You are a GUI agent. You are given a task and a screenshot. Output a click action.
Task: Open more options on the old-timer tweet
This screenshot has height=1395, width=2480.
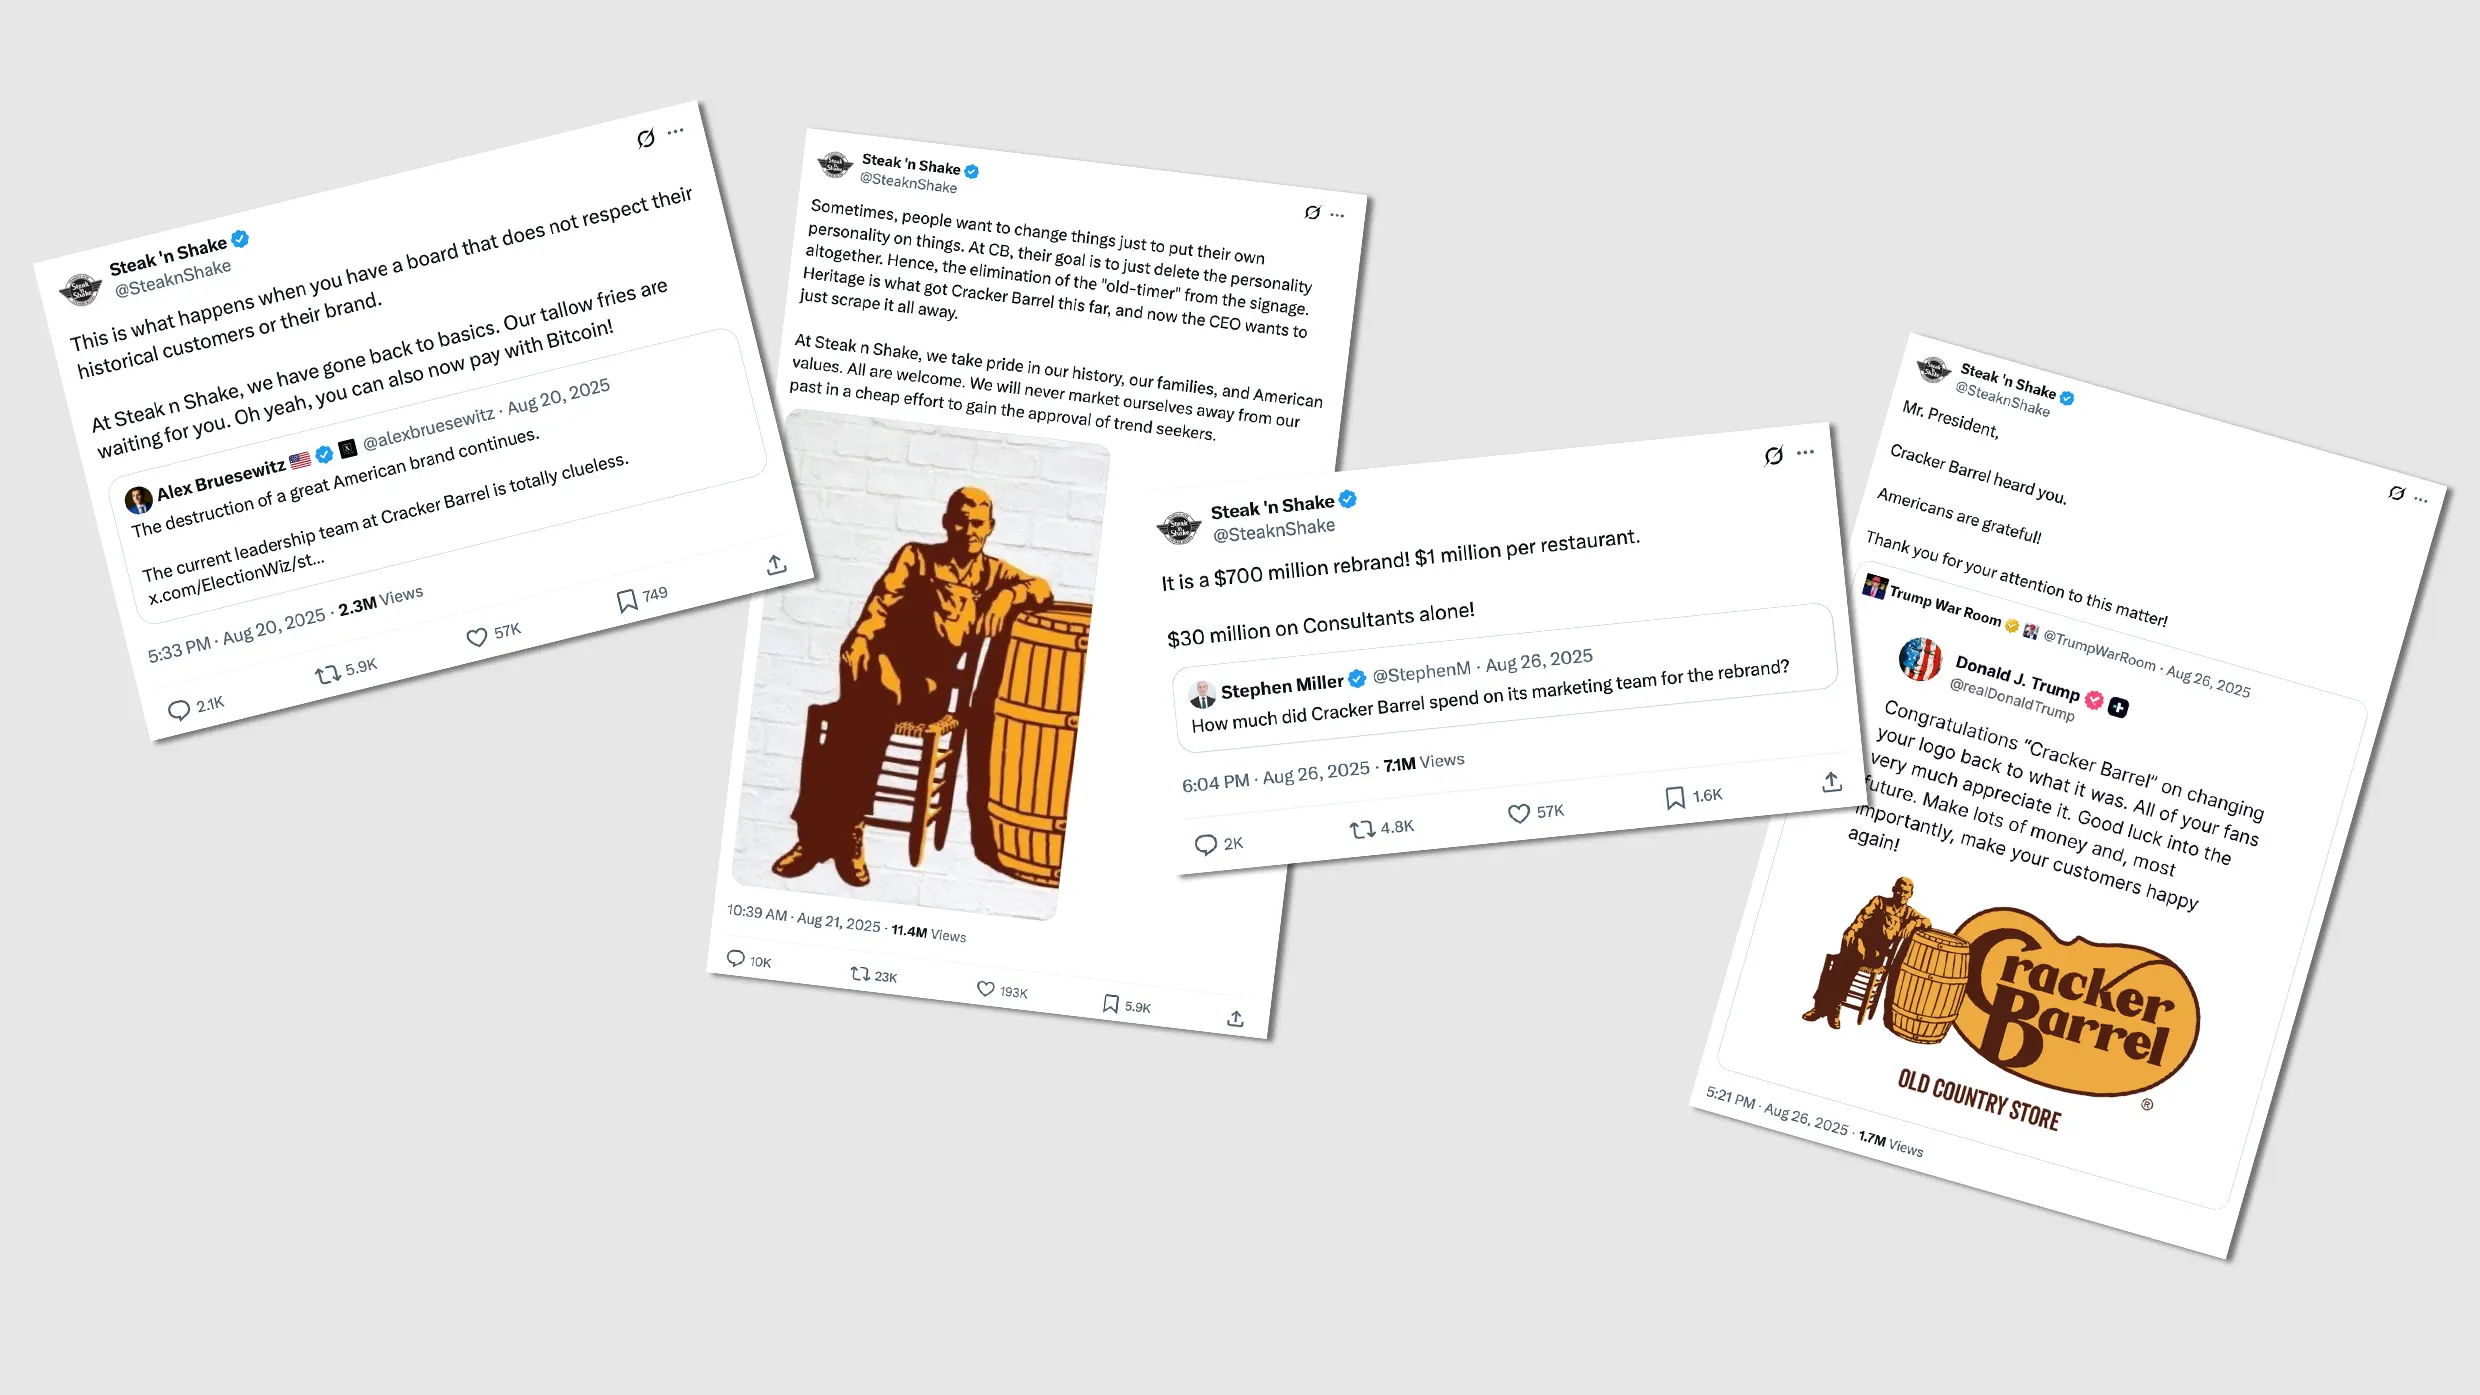pyautogui.click(x=1337, y=215)
